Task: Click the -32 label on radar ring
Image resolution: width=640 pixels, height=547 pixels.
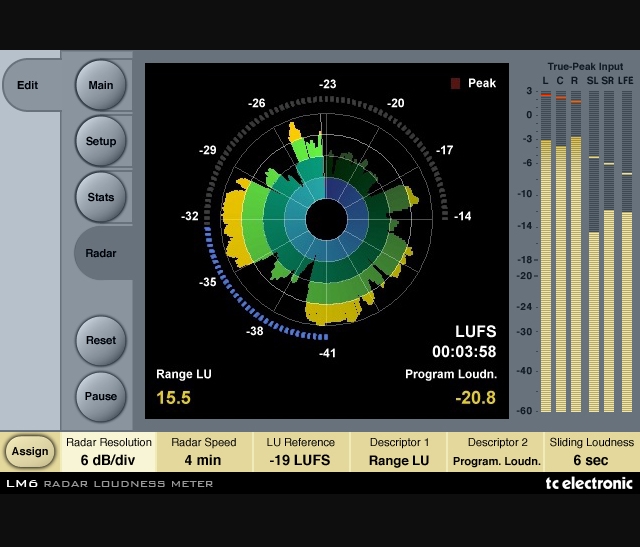Action: click(190, 216)
